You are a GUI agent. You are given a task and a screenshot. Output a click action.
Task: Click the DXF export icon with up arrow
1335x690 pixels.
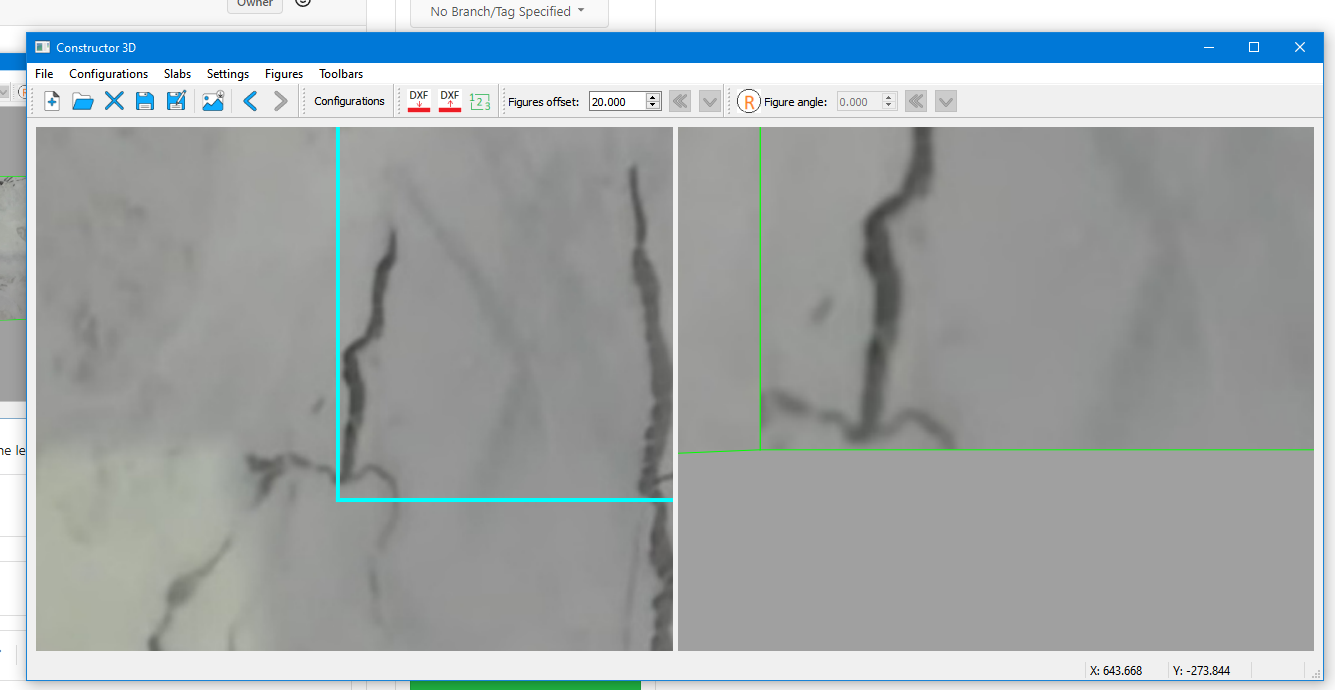[450, 101]
